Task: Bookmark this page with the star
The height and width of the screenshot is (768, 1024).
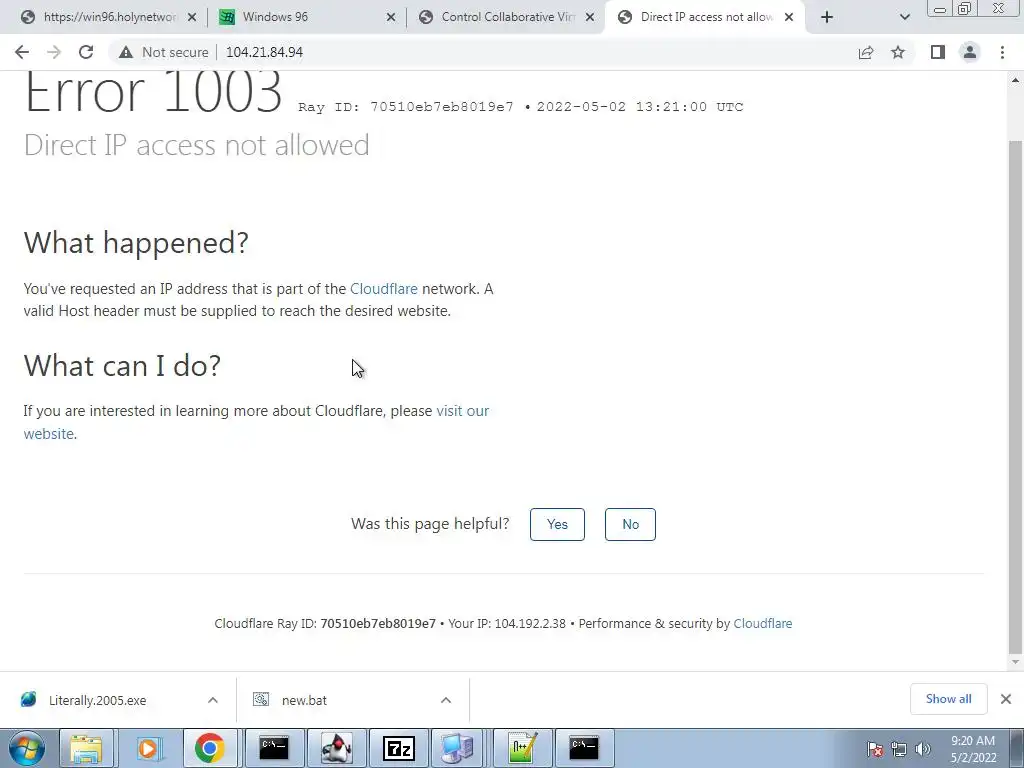Action: click(x=898, y=52)
